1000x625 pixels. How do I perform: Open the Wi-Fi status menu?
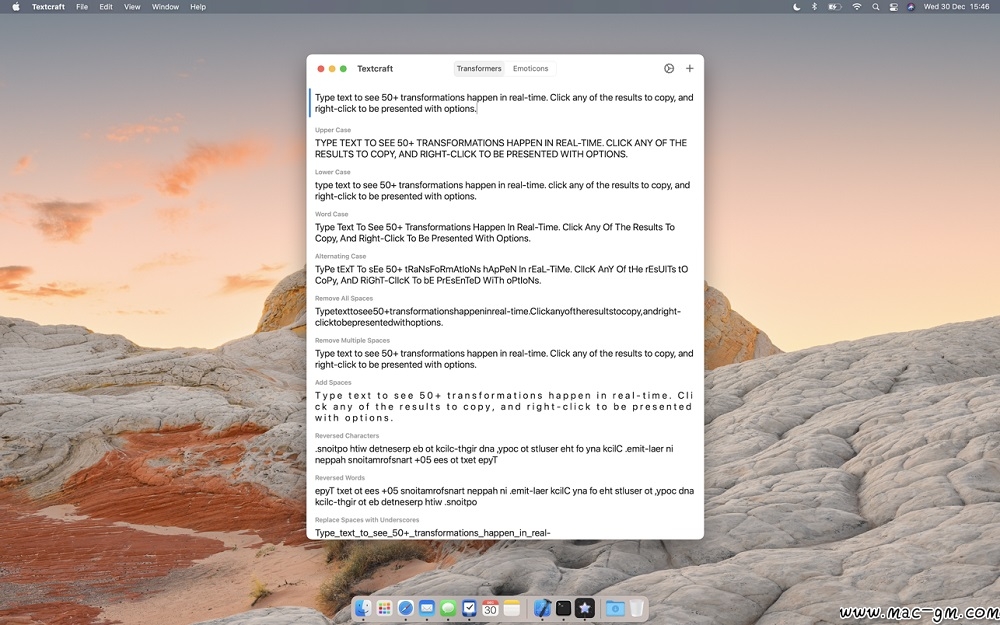tap(857, 6)
